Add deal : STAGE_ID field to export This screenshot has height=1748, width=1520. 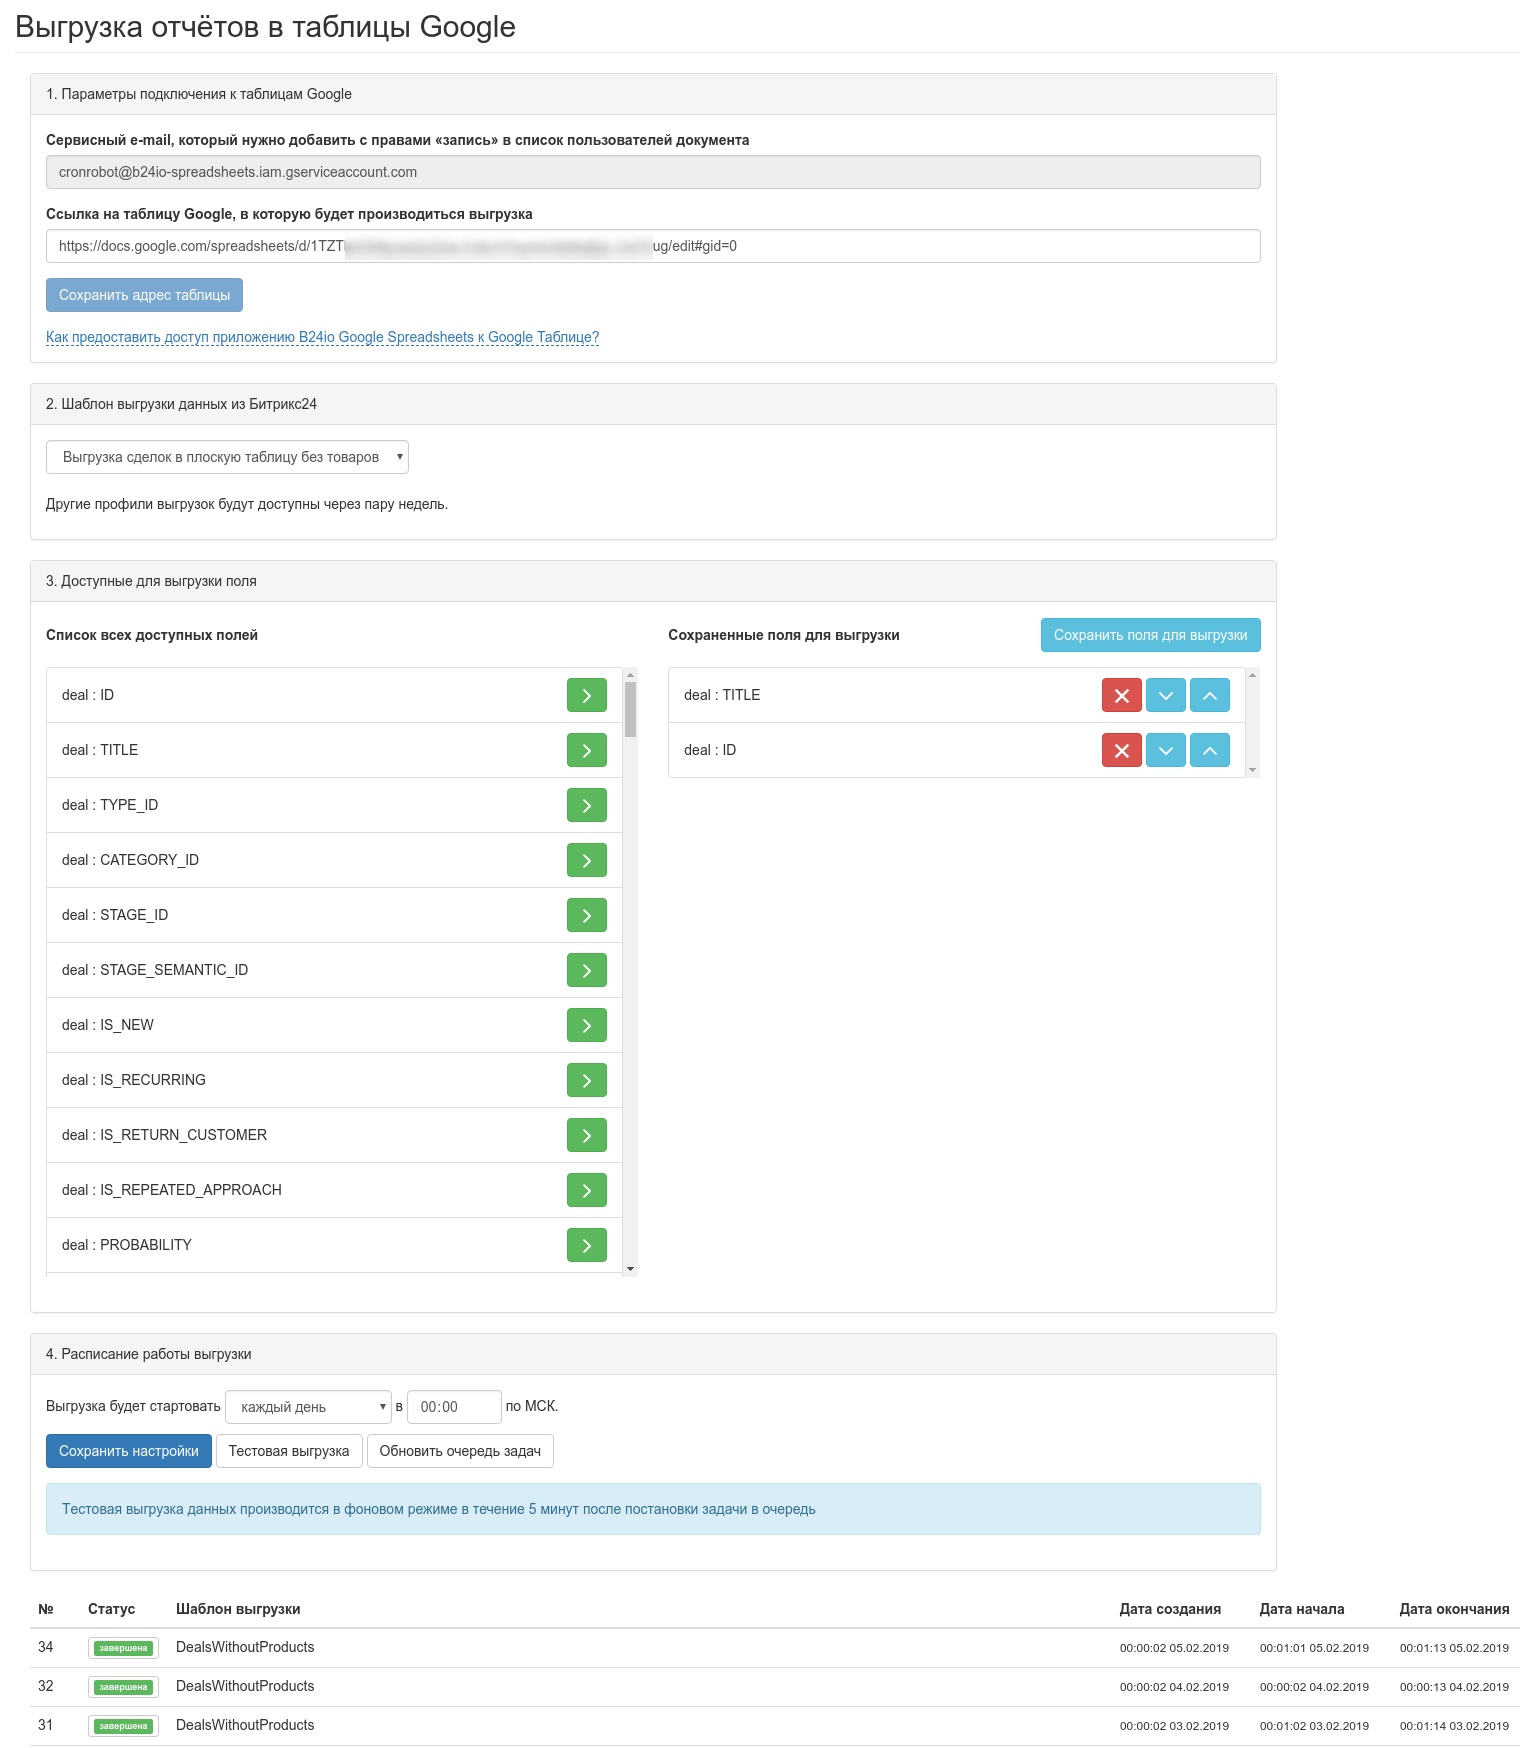click(x=586, y=915)
